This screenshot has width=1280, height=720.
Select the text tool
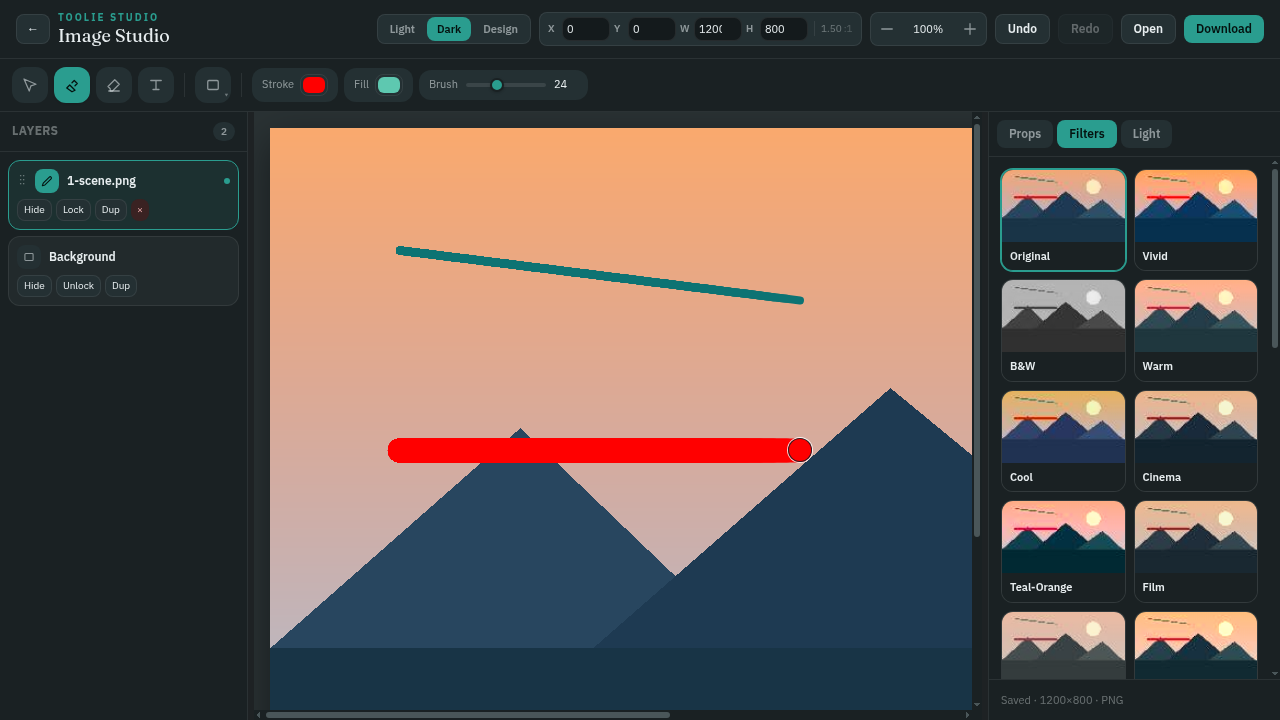point(156,85)
